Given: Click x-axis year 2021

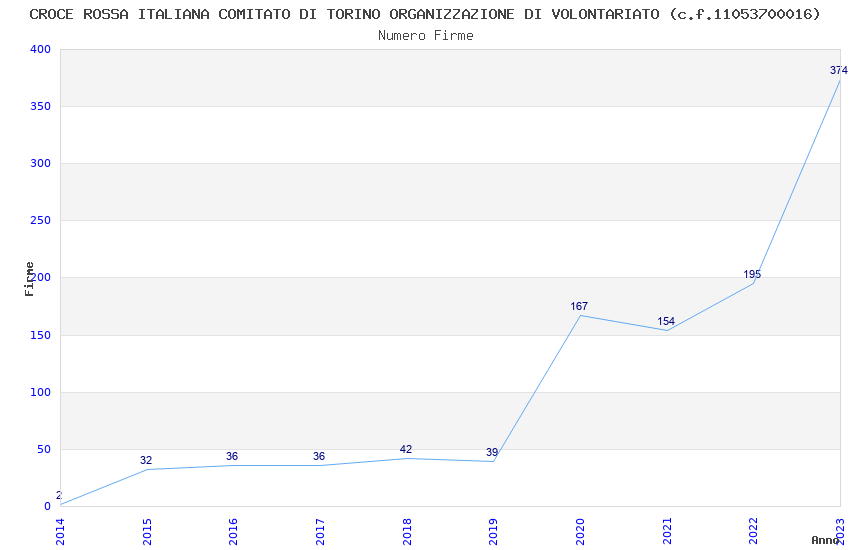Looking at the screenshot, I should pos(667,532).
